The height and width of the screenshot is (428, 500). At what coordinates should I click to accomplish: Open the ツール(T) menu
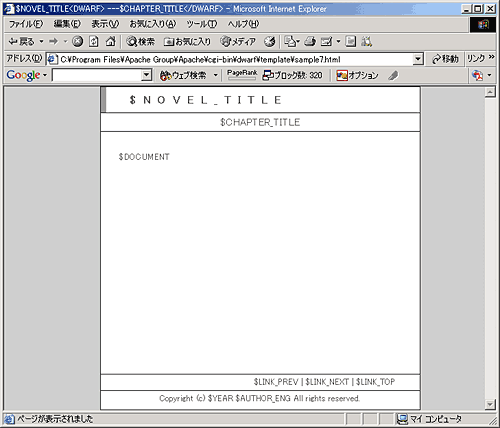point(202,24)
